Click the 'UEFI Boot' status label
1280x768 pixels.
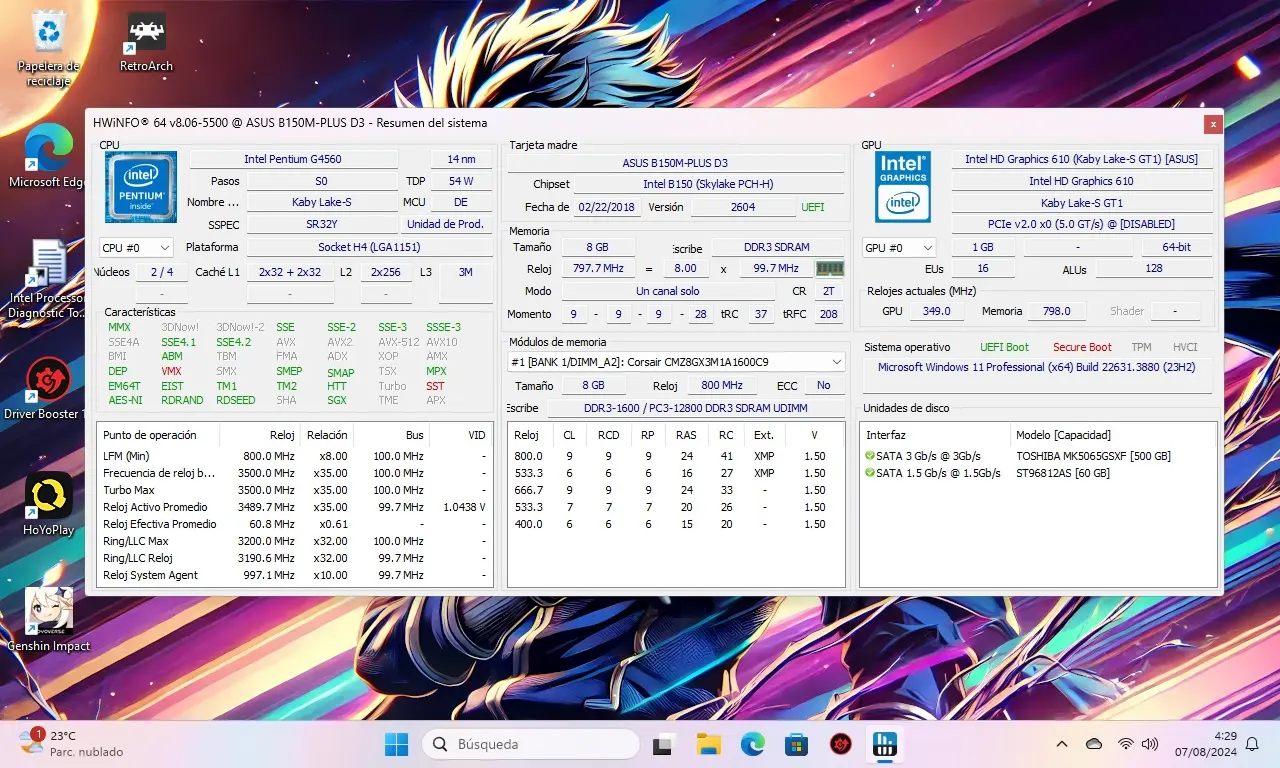(1004, 347)
